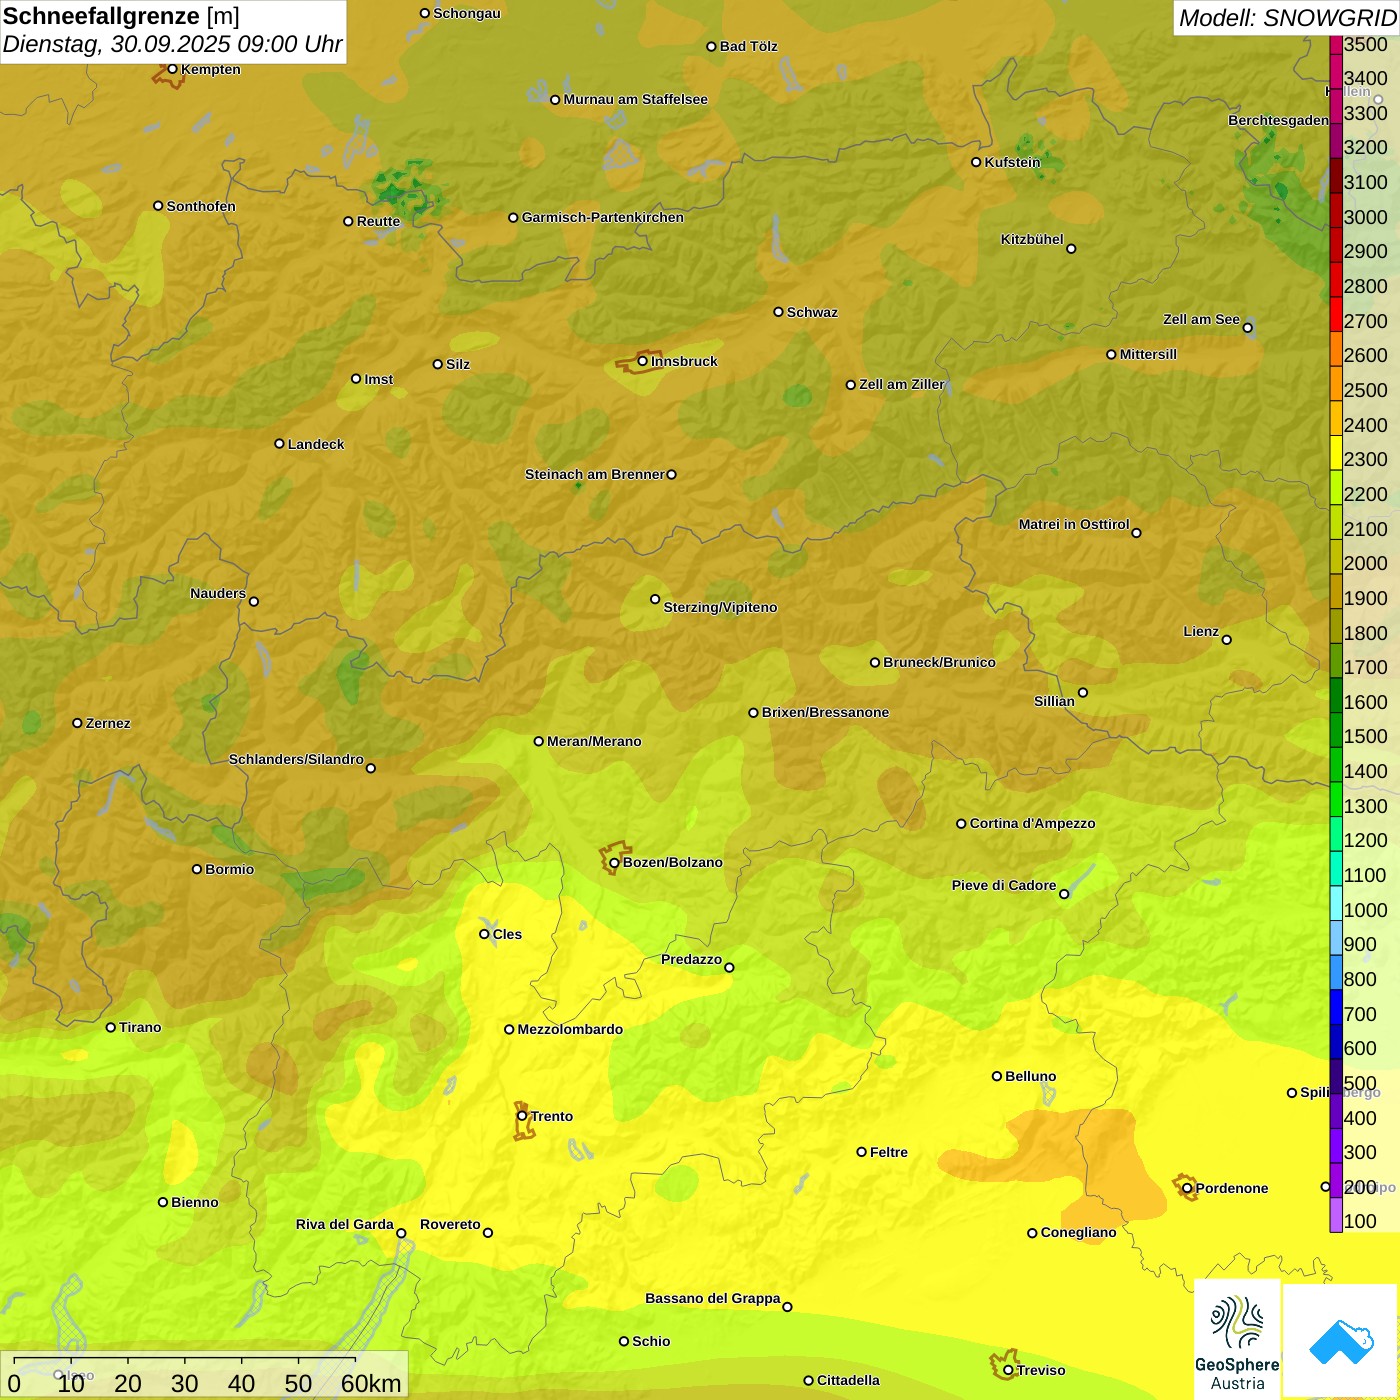The height and width of the screenshot is (1400, 1400).
Task: Click the Cittadella label
Action: 849,1380
